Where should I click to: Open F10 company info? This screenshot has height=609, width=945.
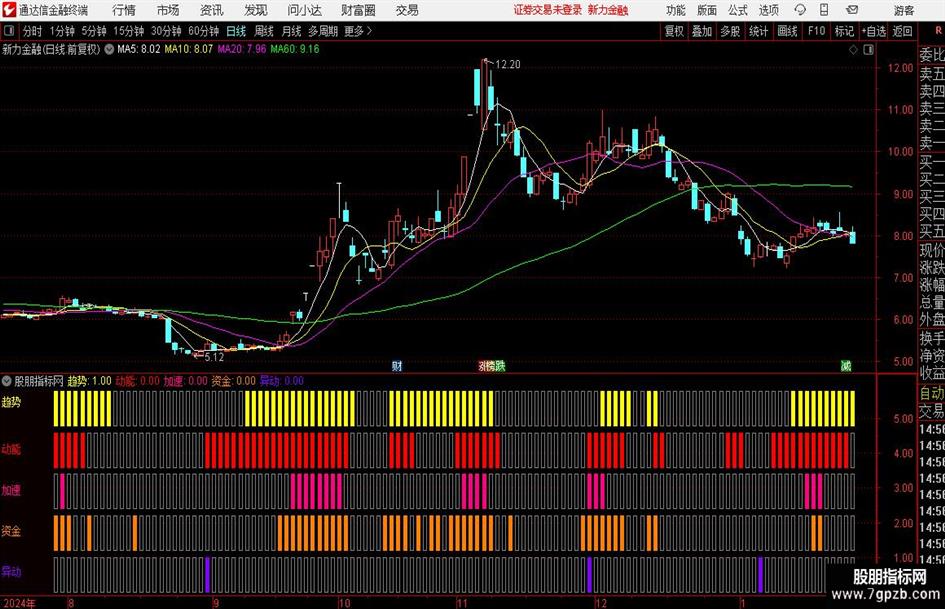tap(817, 31)
